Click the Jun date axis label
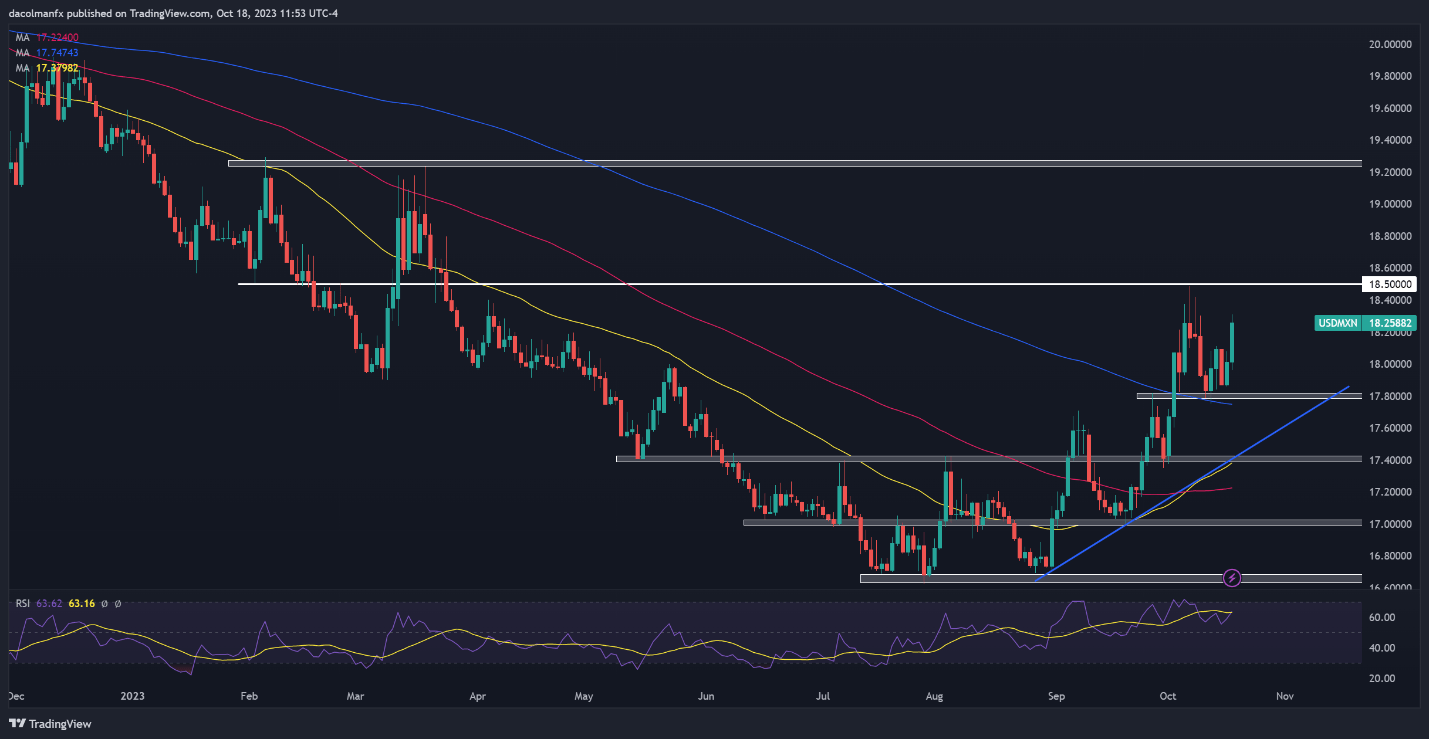This screenshot has height=739, width=1429. [706, 695]
